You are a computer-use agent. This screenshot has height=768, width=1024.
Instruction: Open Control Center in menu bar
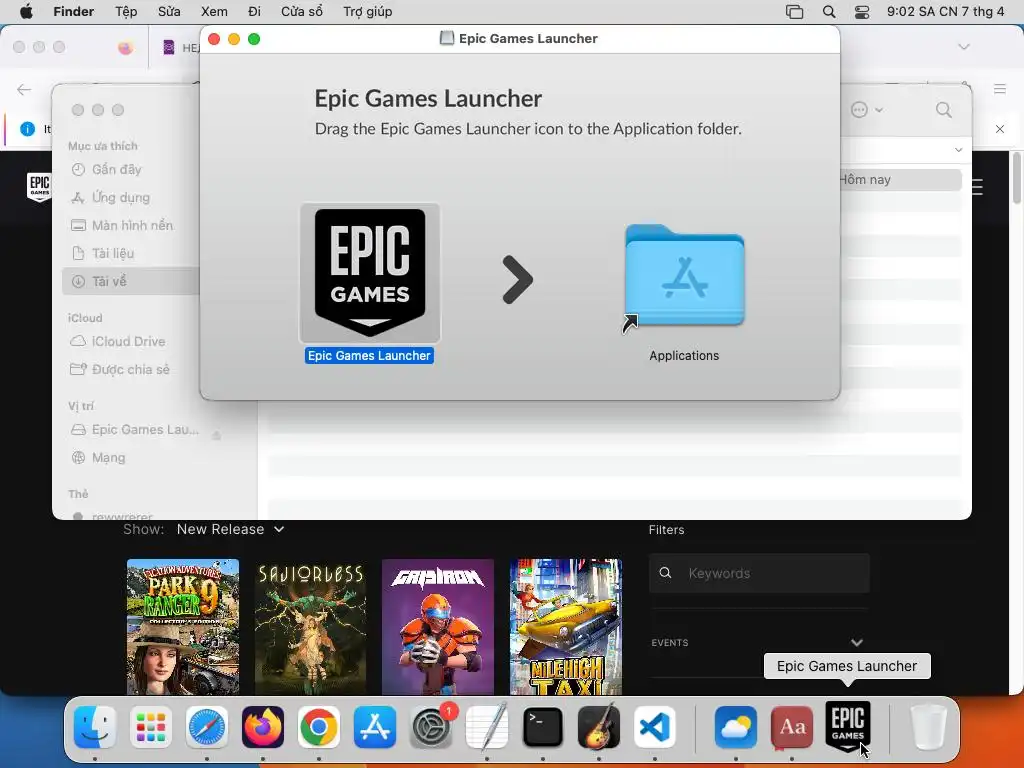[862, 12]
